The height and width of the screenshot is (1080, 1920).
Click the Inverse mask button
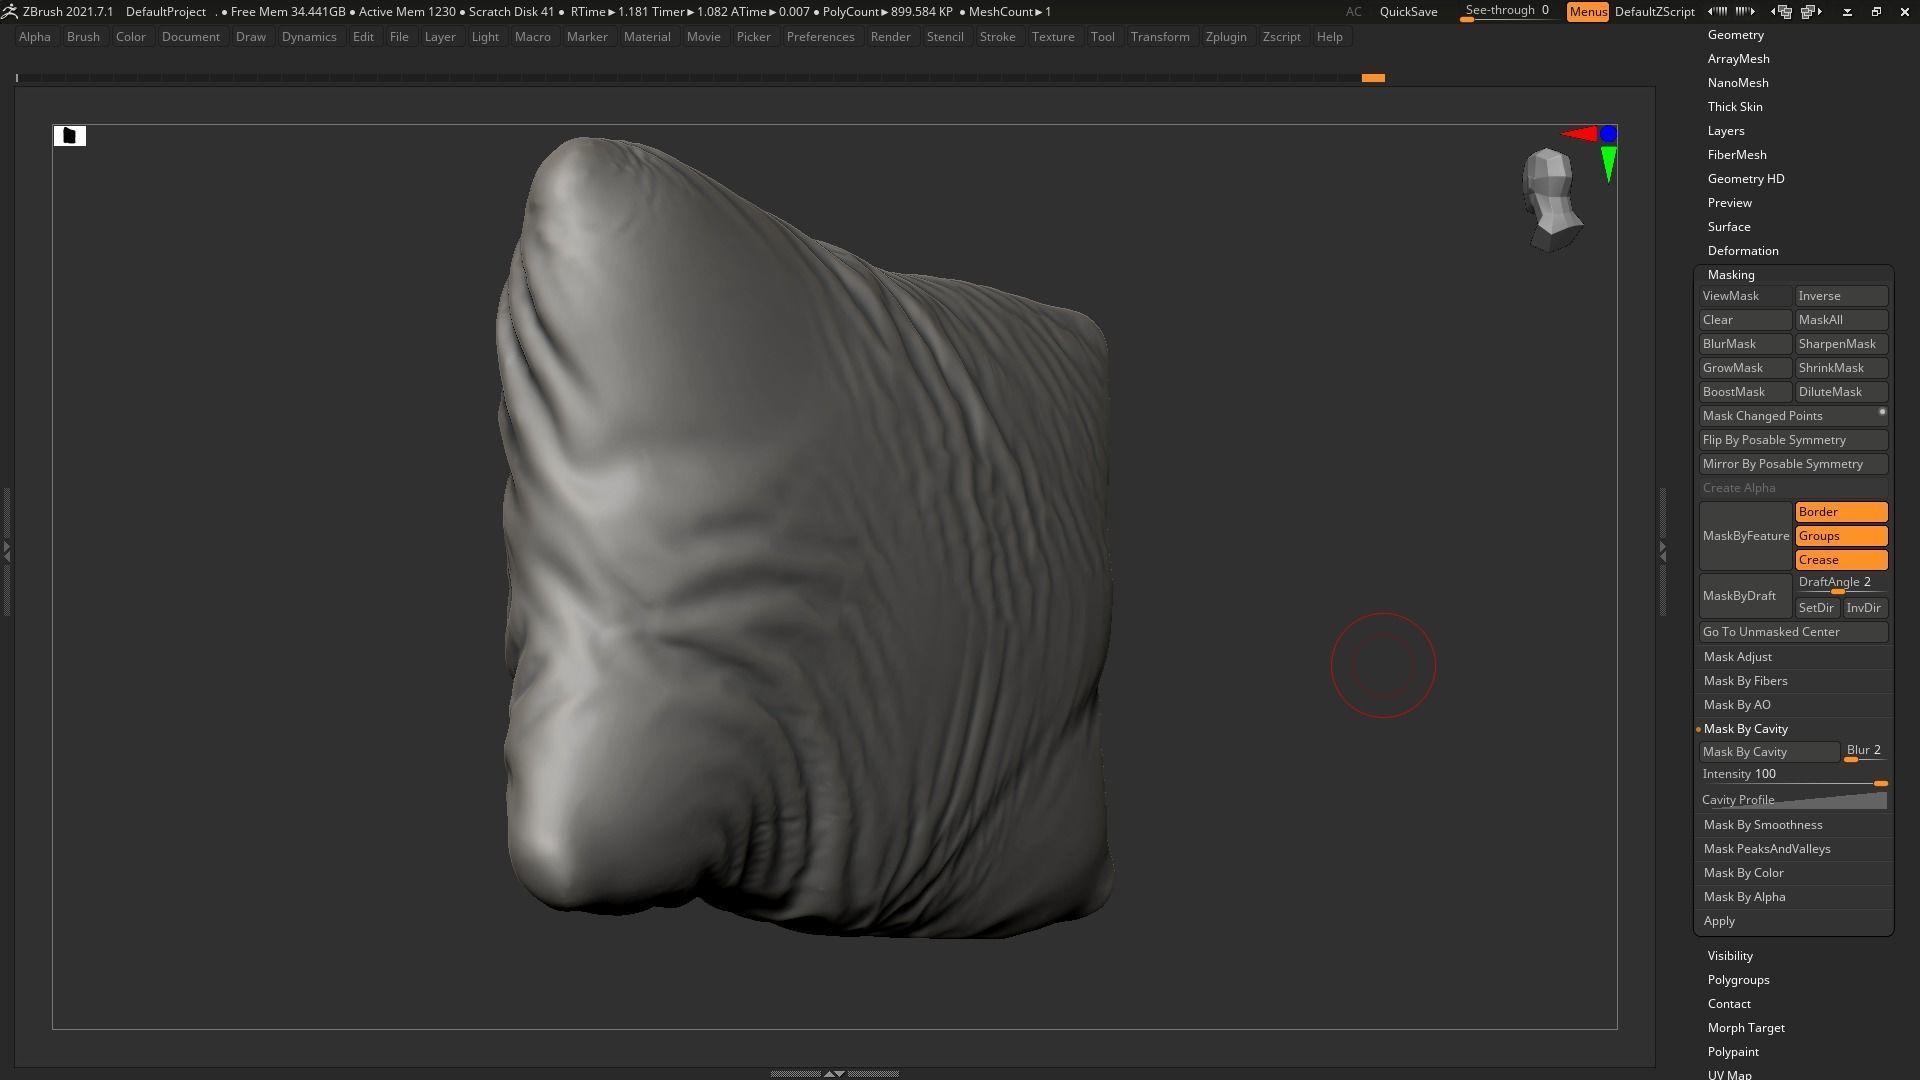1841,296
